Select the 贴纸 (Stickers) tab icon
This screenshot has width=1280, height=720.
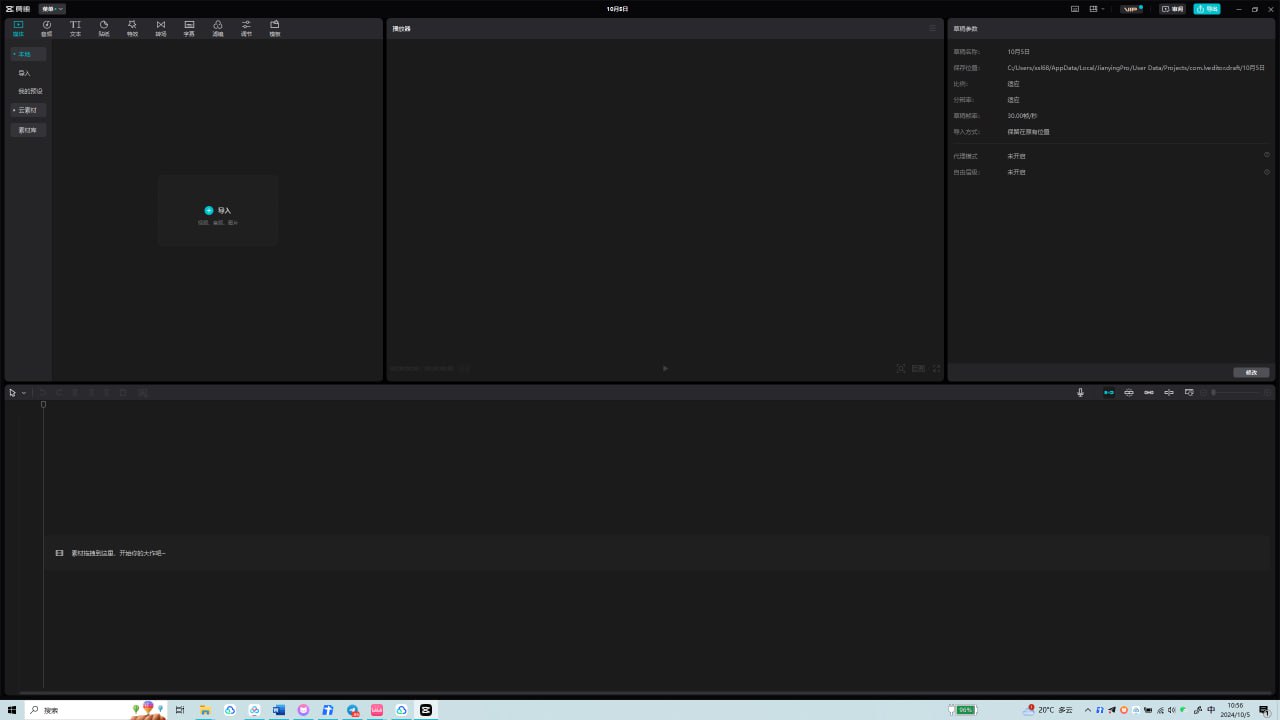coord(103,28)
